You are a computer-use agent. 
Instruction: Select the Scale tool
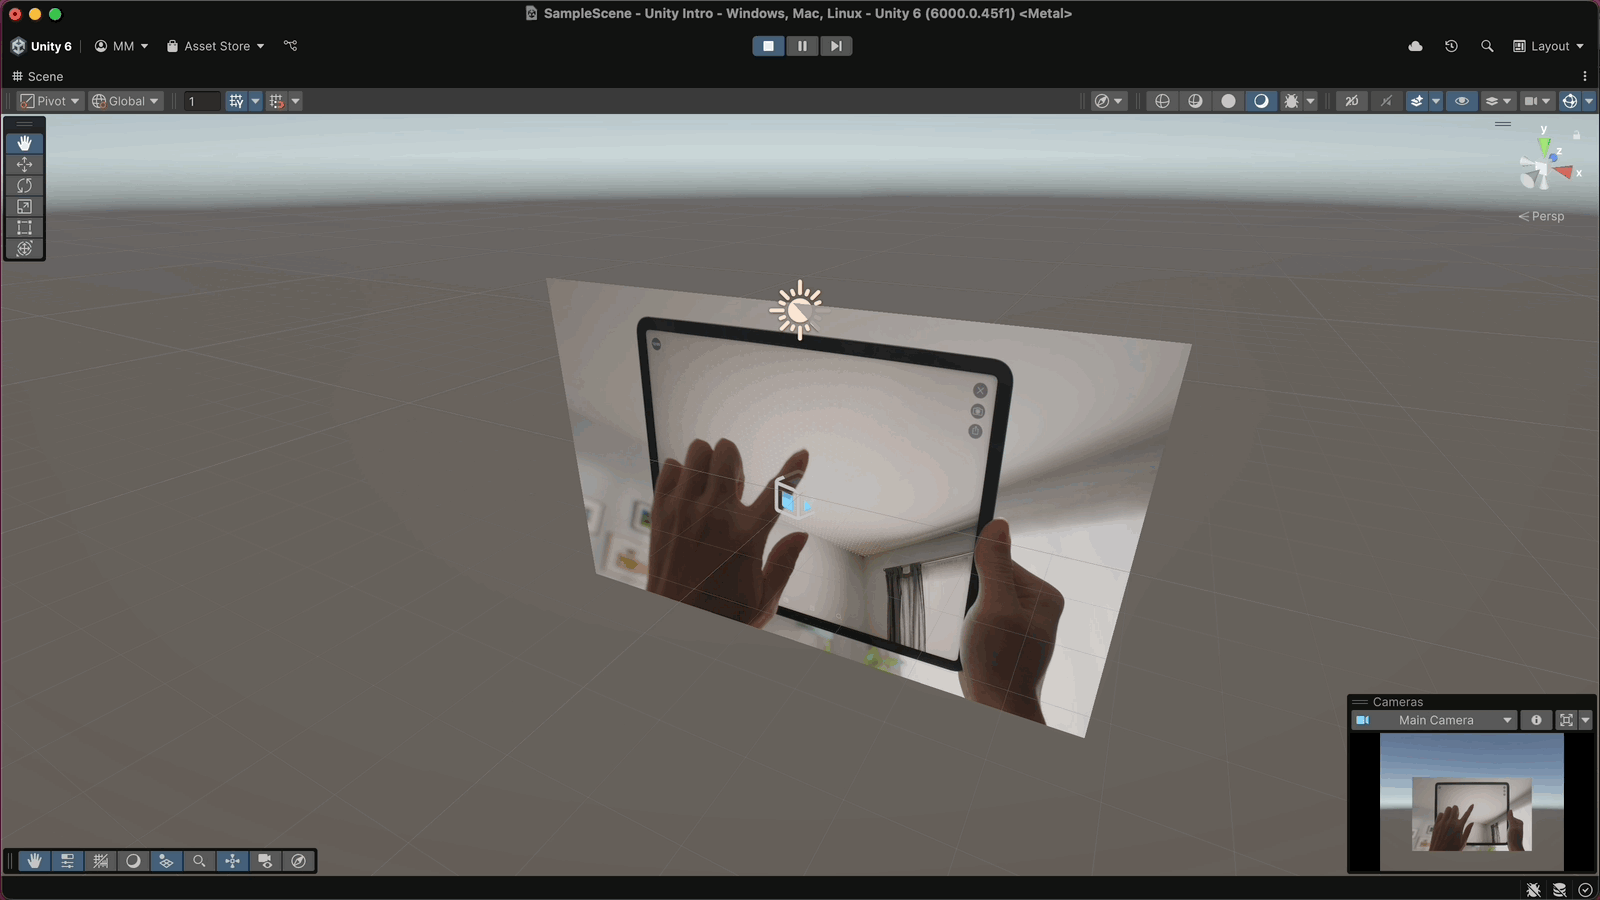click(x=24, y=207)
